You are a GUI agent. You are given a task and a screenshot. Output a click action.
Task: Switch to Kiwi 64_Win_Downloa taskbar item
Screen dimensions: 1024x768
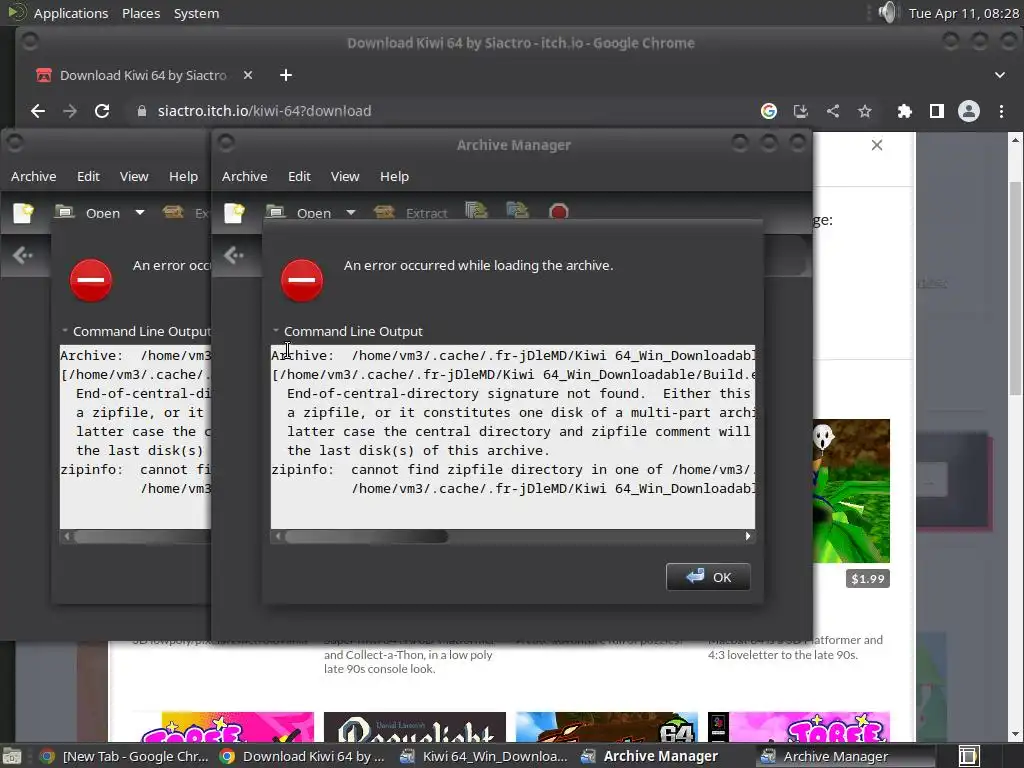click(484, 756)
